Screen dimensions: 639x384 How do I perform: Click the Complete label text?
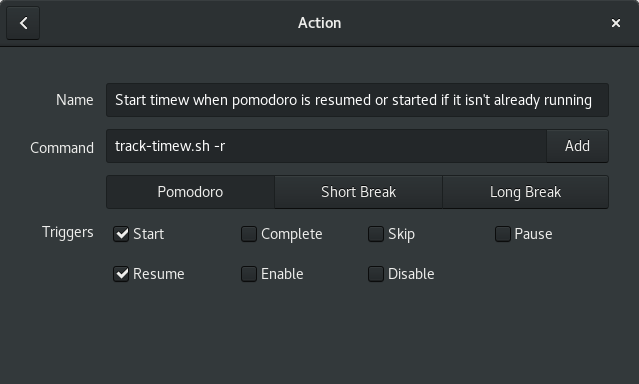(x=292, y=234)
